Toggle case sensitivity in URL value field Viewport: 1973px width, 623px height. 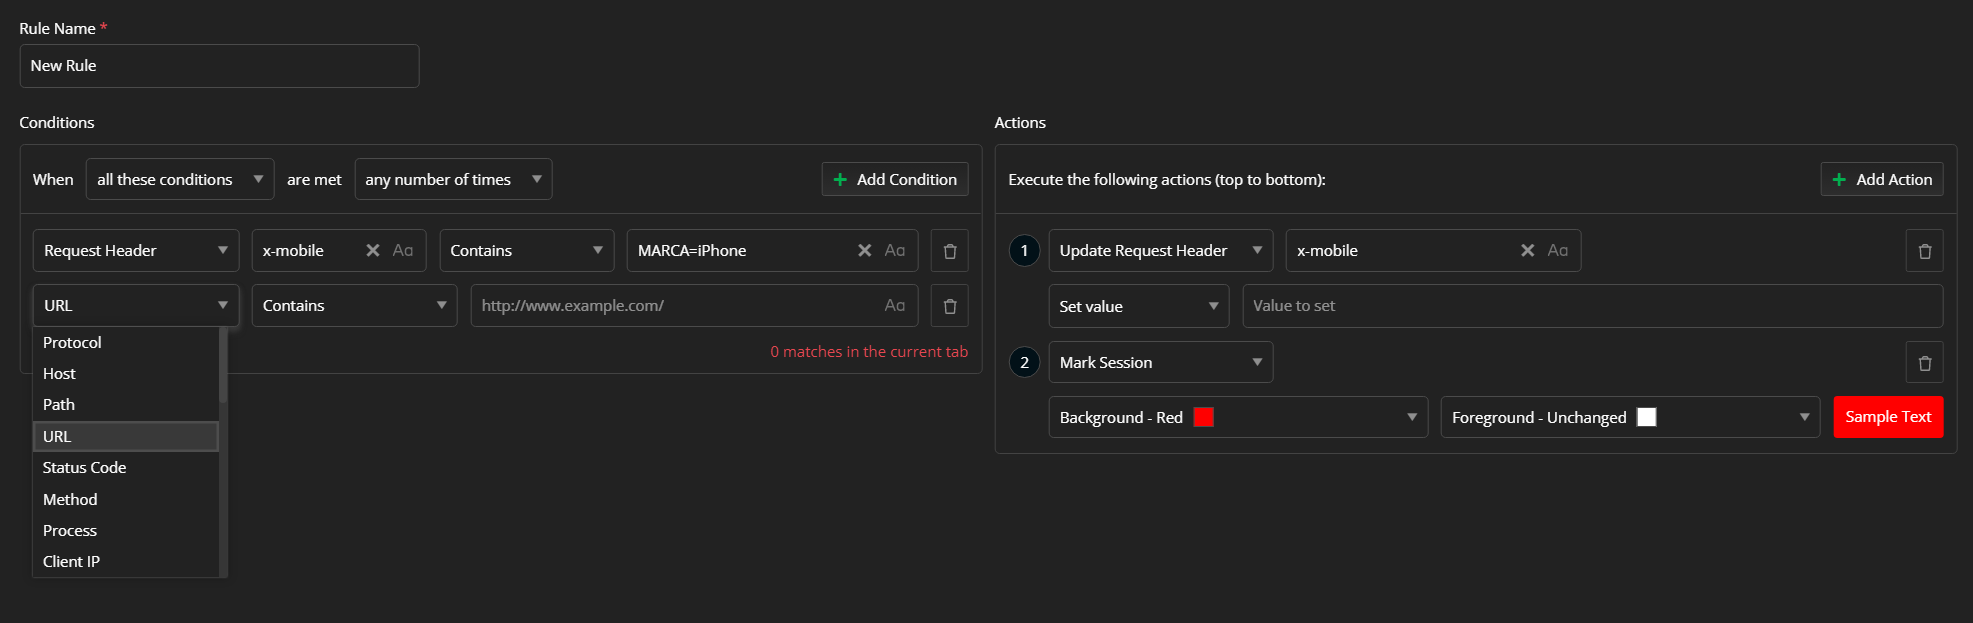[x=895, y=306]
